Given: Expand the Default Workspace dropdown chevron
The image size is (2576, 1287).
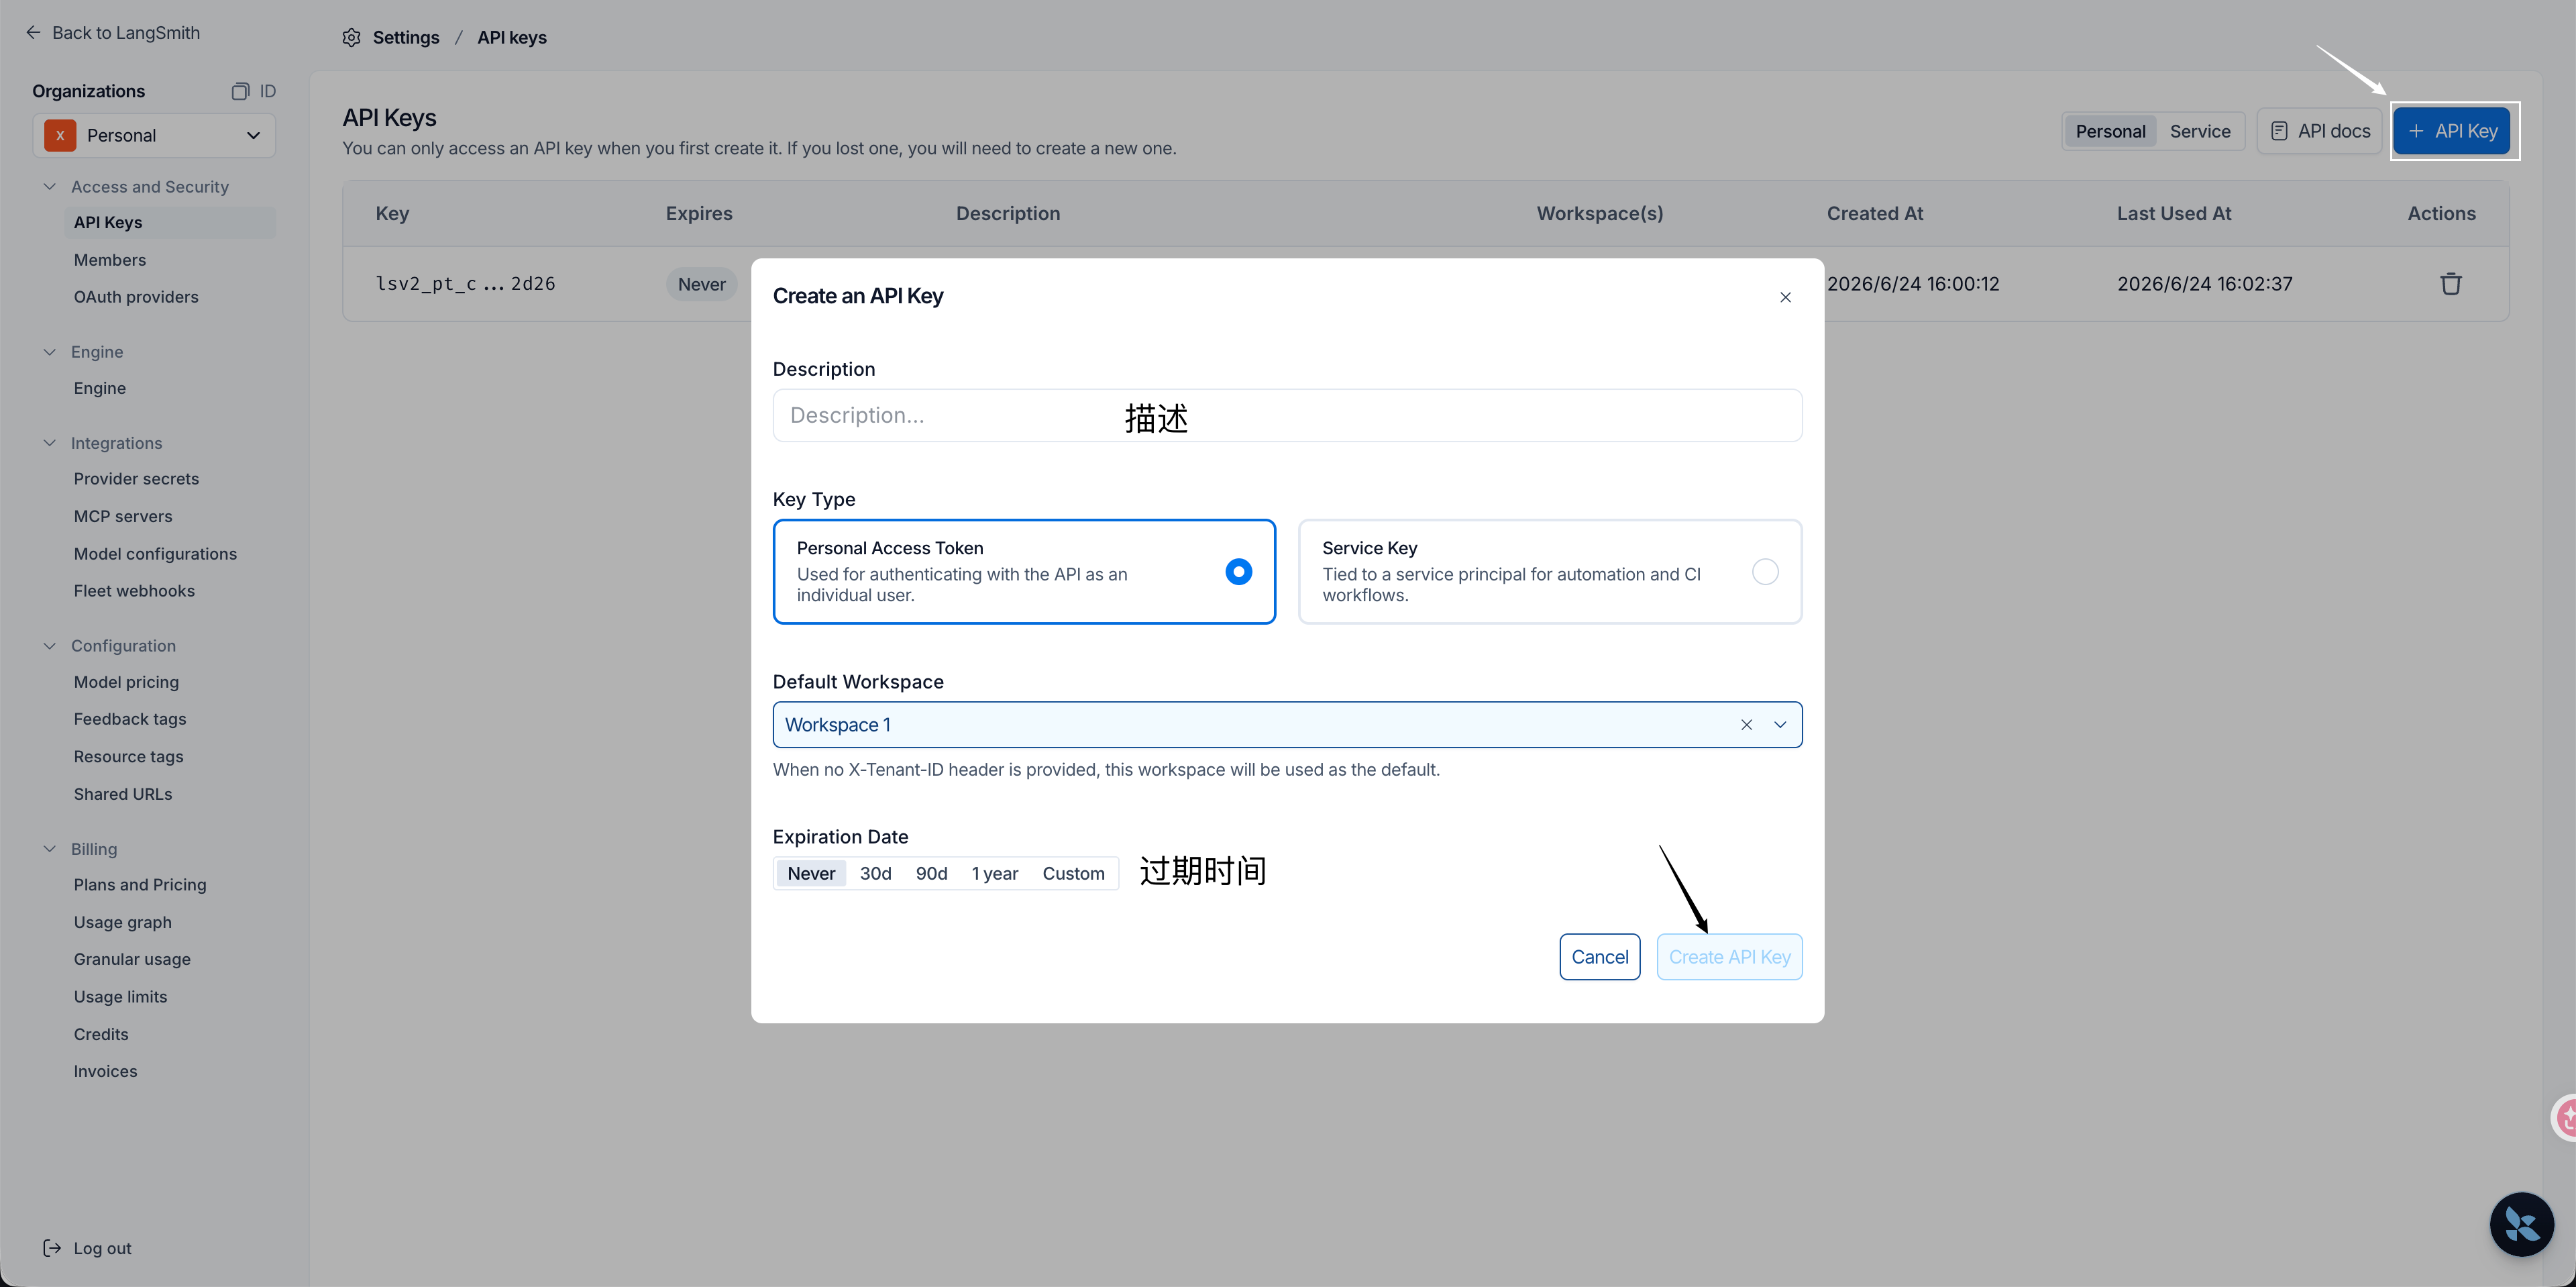Looking at the screenshot, I should click(1780, 725).
